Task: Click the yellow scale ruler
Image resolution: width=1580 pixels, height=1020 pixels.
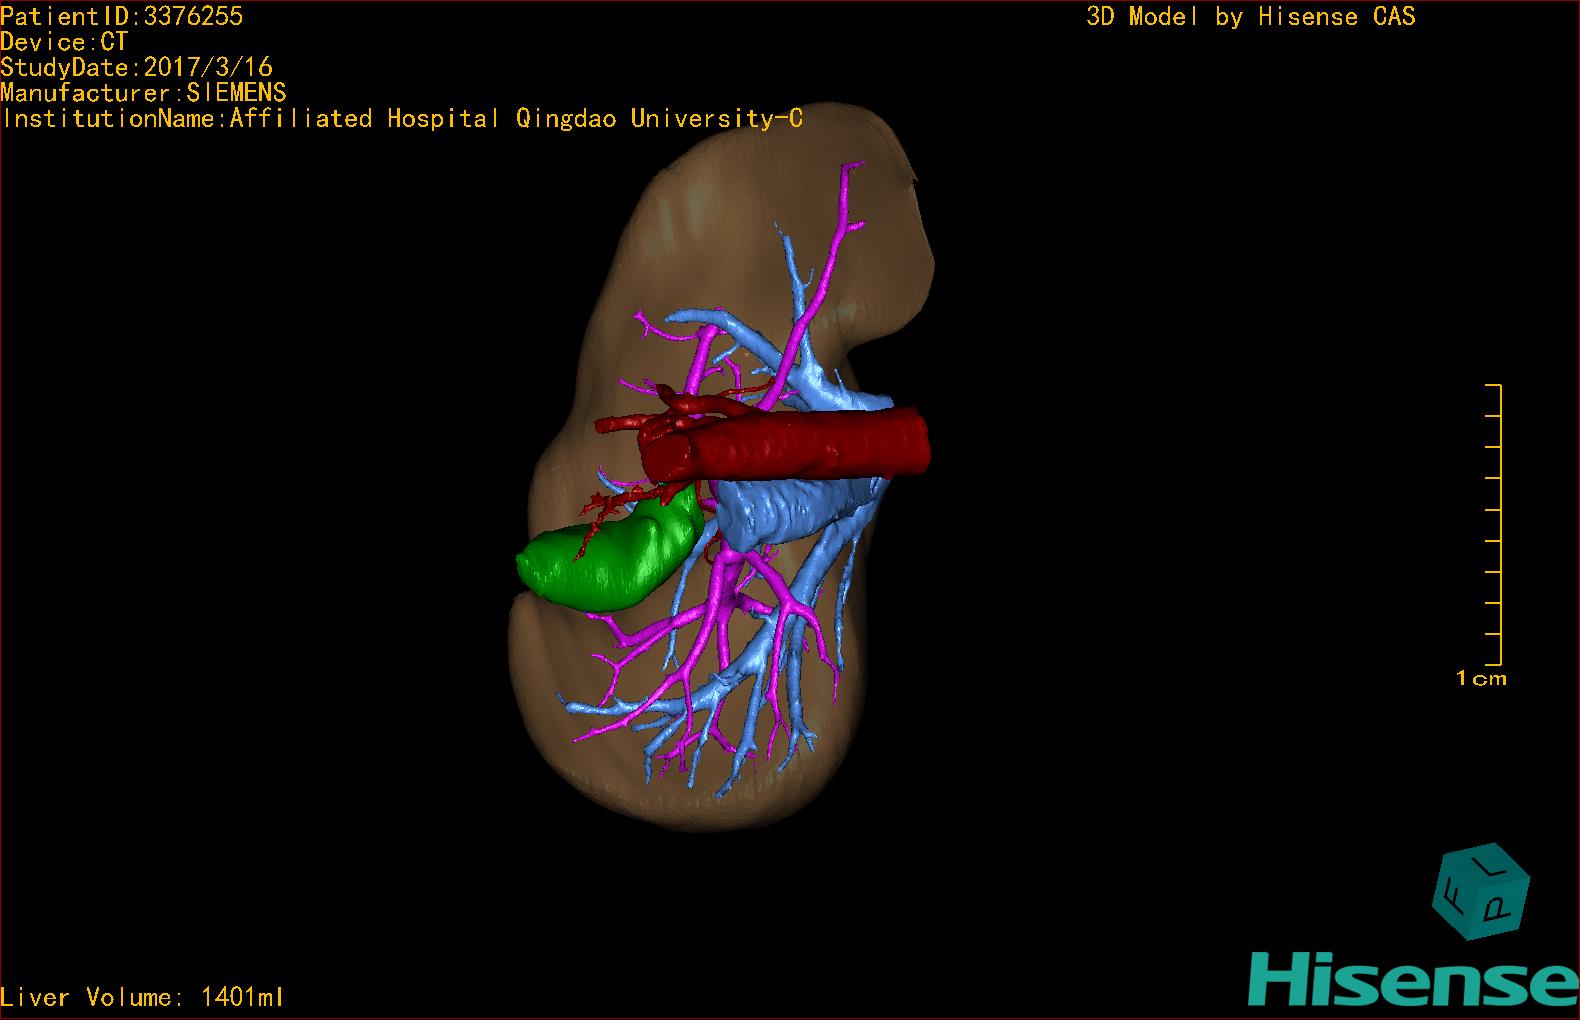Action: click(1494, 524)
